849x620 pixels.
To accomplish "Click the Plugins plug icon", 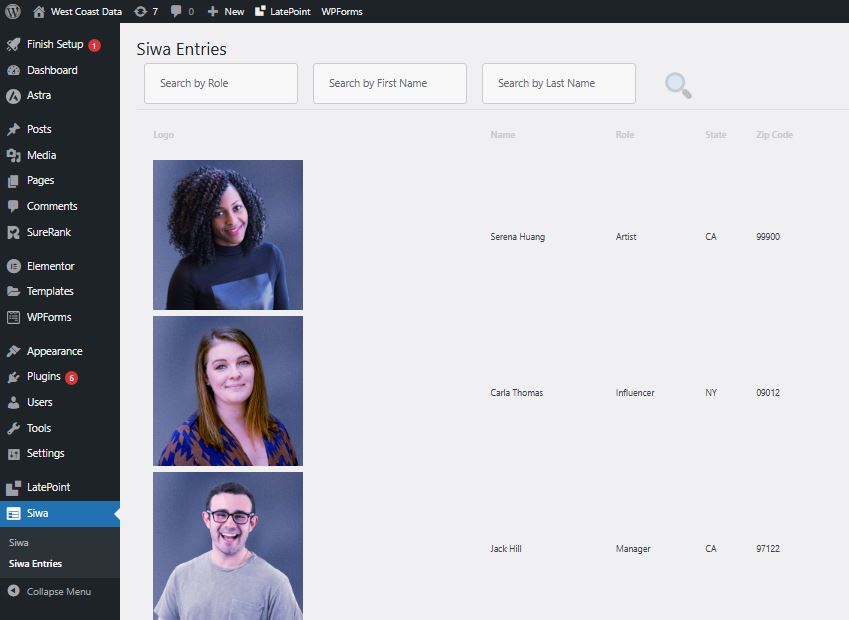I will click(14, 377).
